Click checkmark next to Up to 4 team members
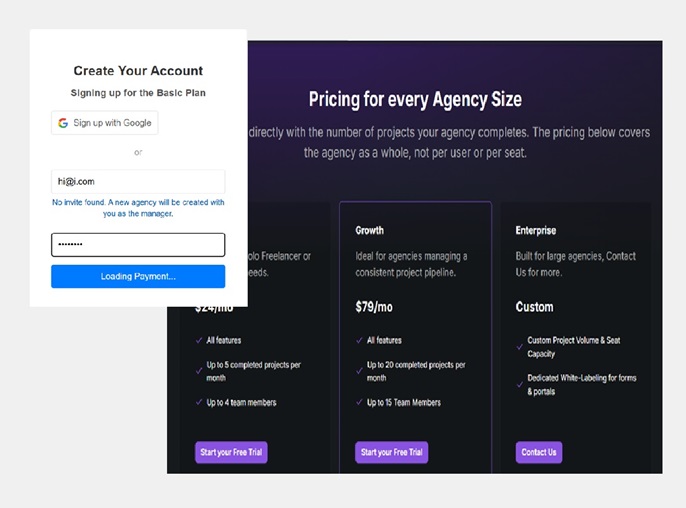The height and width of the screenshot is (508, 686). (x=198, y=403)
